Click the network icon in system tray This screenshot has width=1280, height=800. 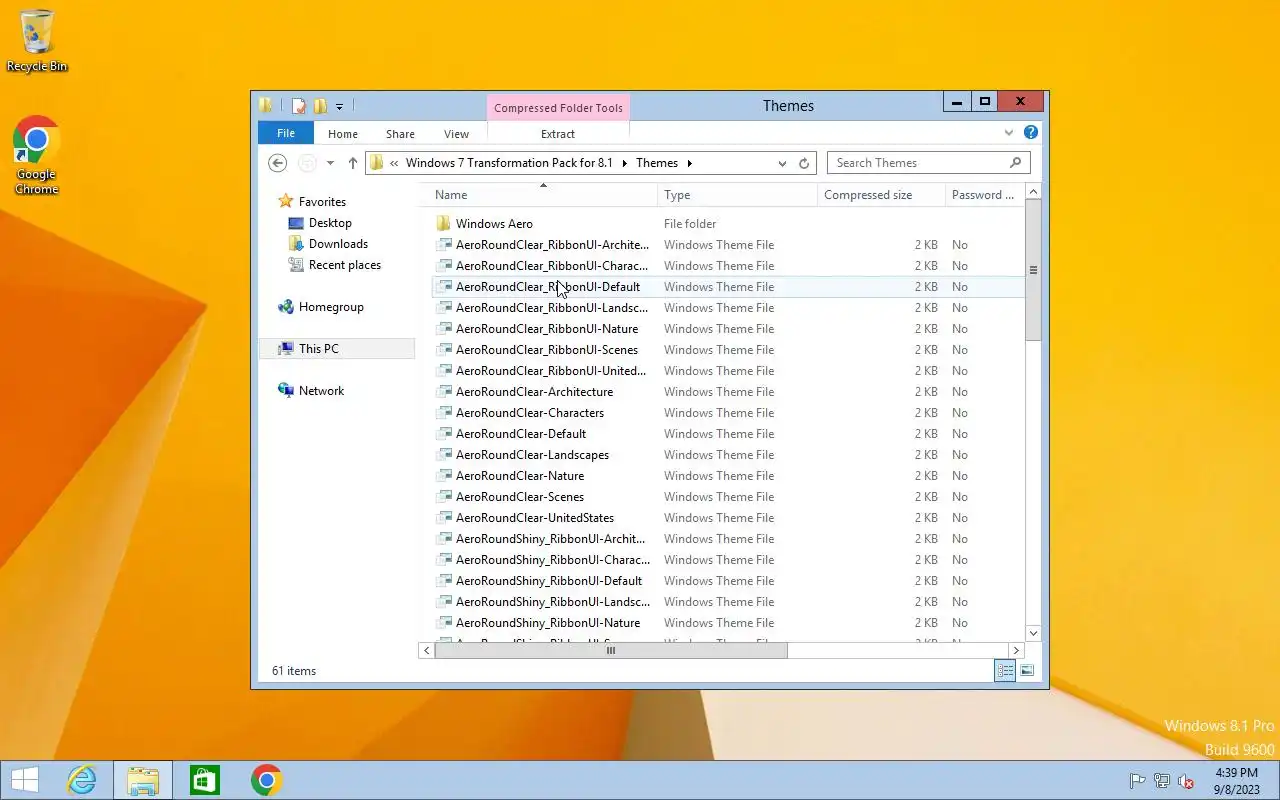click(1162, 781)
